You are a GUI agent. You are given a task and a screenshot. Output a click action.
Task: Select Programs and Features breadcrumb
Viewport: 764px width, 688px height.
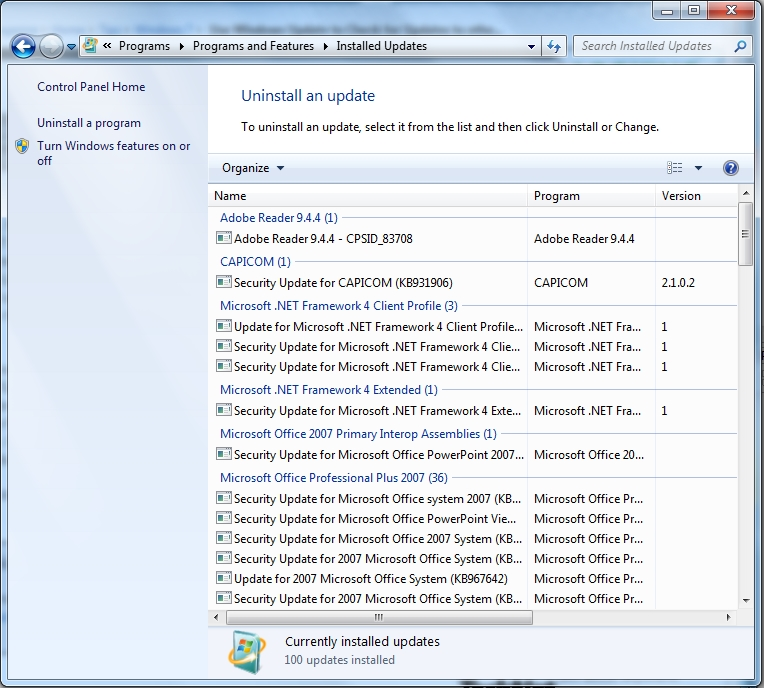(253, 46)
